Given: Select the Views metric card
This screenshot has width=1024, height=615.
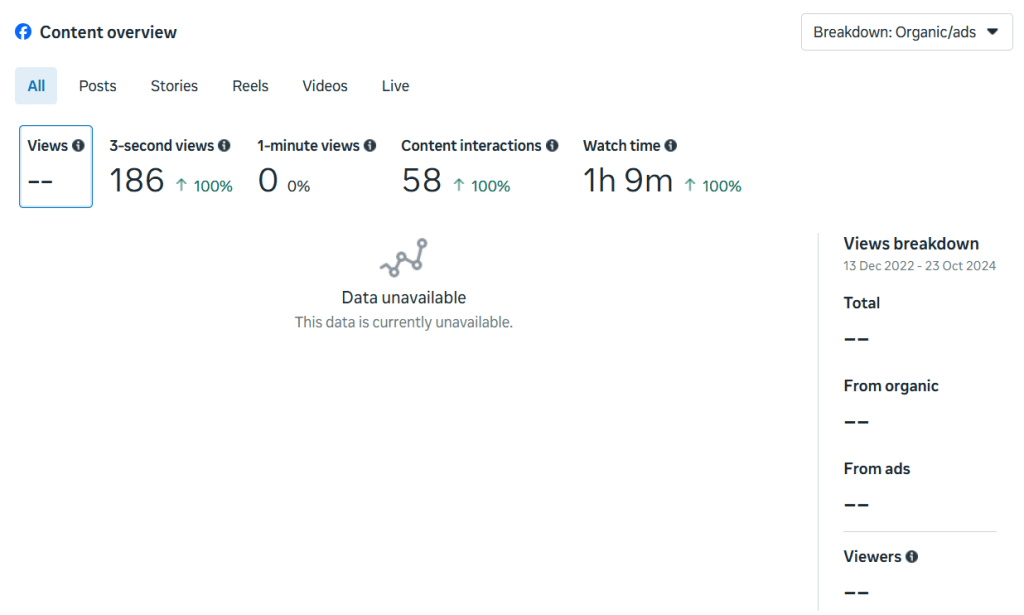Looking at the screenshot, I should click(56, 167).
